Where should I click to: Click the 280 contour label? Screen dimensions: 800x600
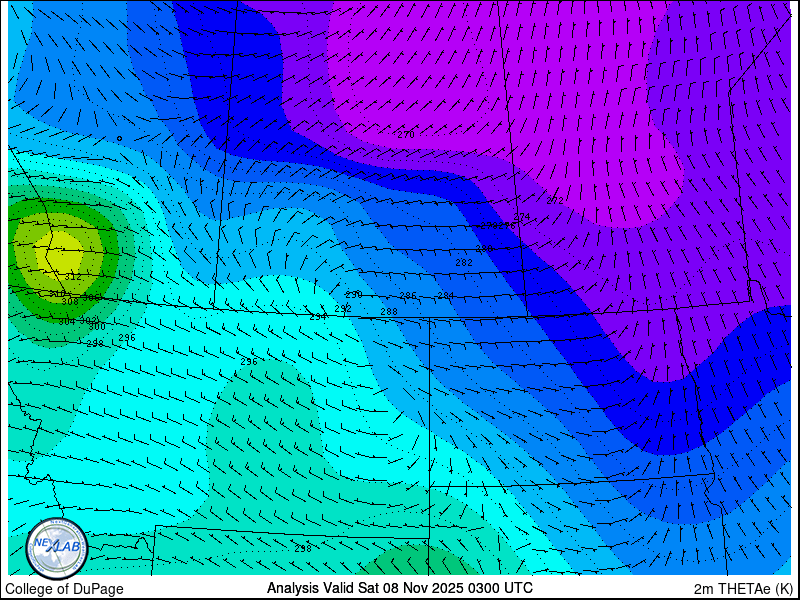pyautogui.click(x=484, y=249)
